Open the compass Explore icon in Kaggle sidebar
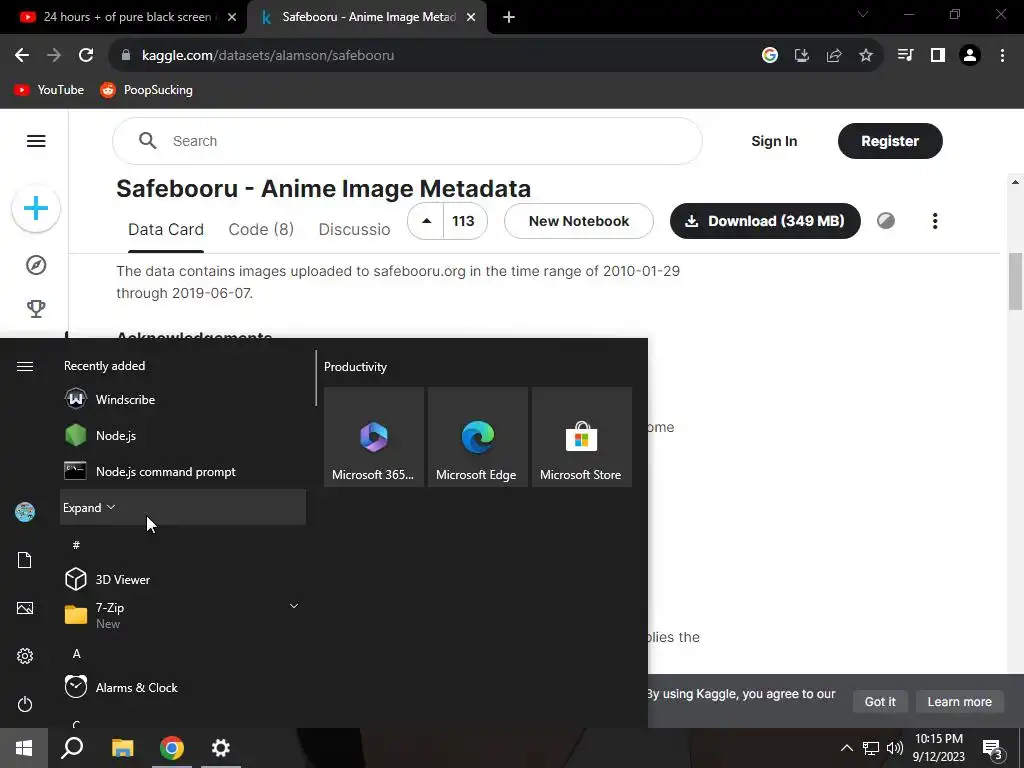The width and height of the screenshot is (1024, 768). click(x=36, y=265)
